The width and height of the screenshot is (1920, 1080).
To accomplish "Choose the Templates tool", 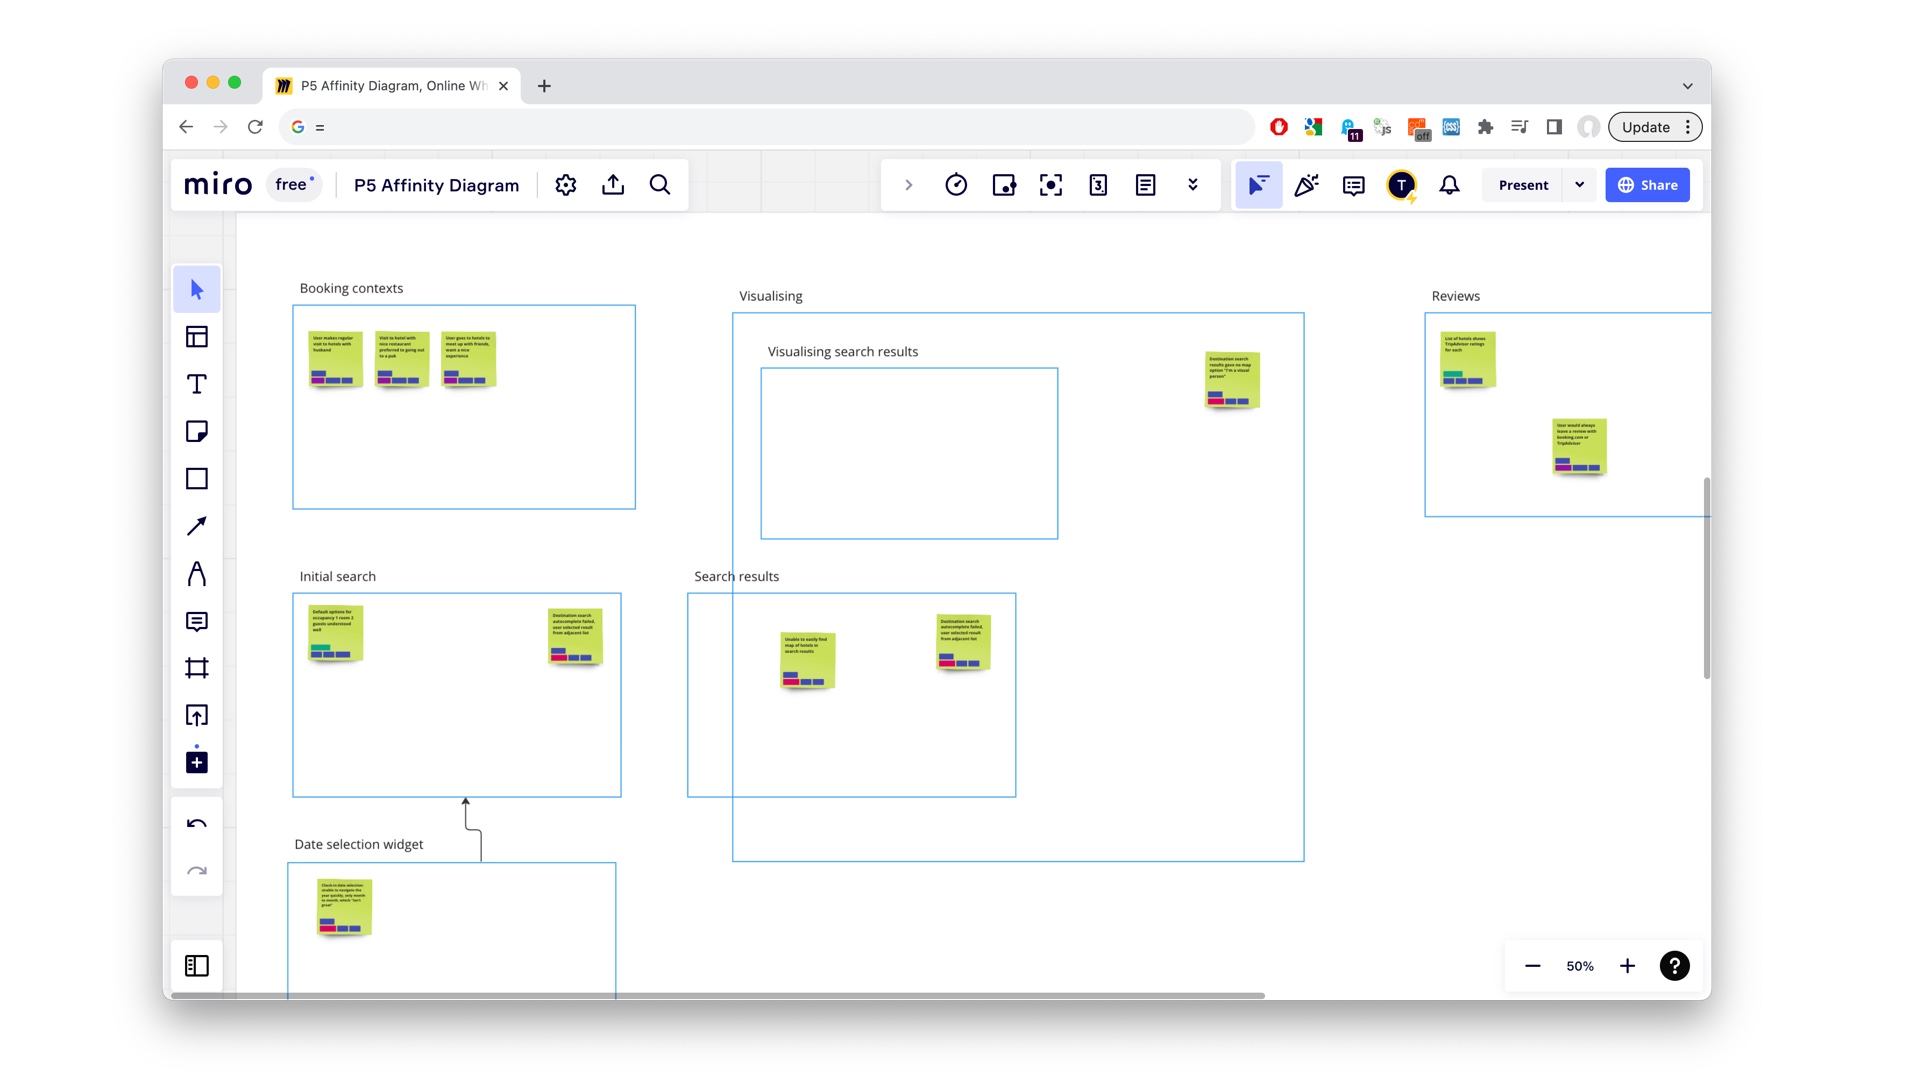I will click(197, 337).
